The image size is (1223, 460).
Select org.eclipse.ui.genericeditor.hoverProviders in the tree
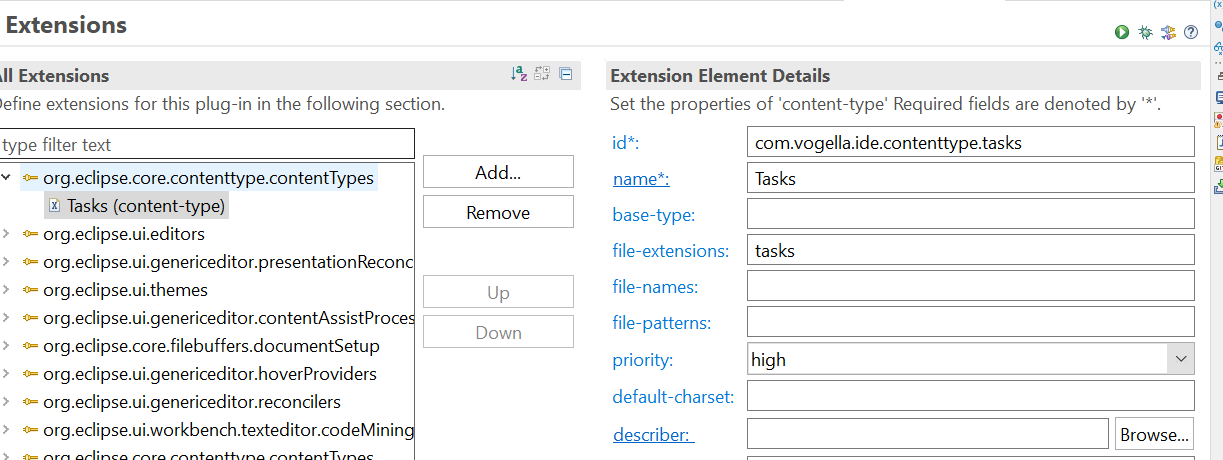(209, 374)
